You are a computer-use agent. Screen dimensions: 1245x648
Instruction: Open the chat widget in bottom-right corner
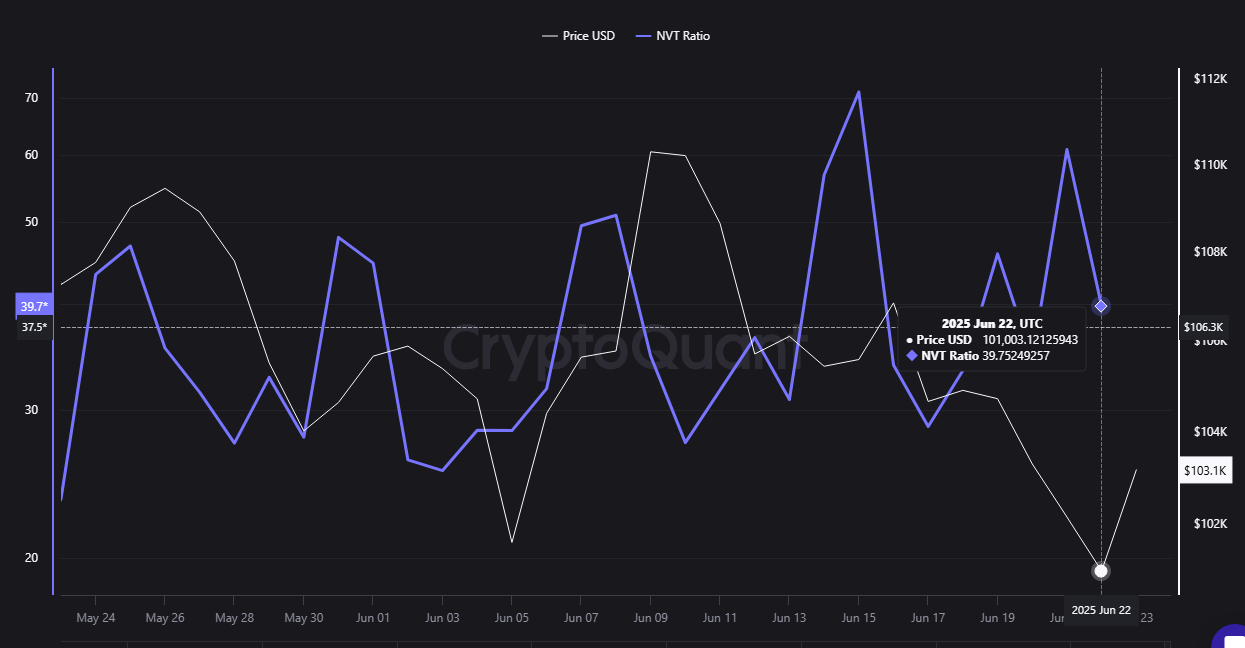(x=1231, y=637)
